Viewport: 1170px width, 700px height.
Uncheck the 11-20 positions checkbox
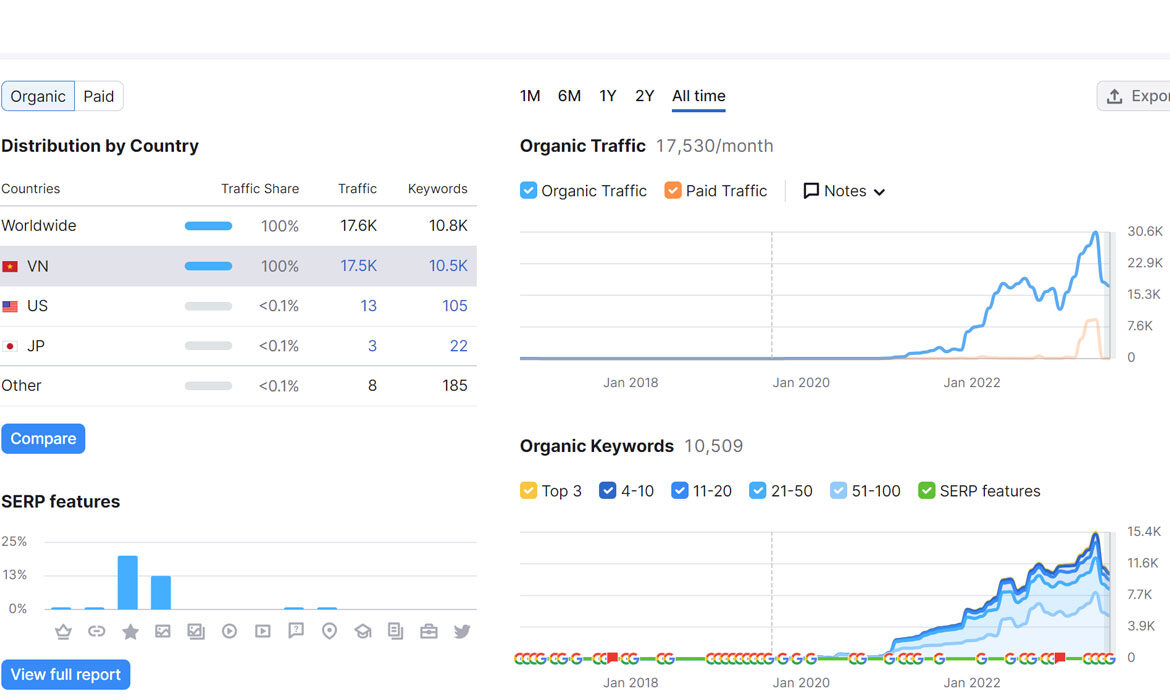(x=679, y=490)
